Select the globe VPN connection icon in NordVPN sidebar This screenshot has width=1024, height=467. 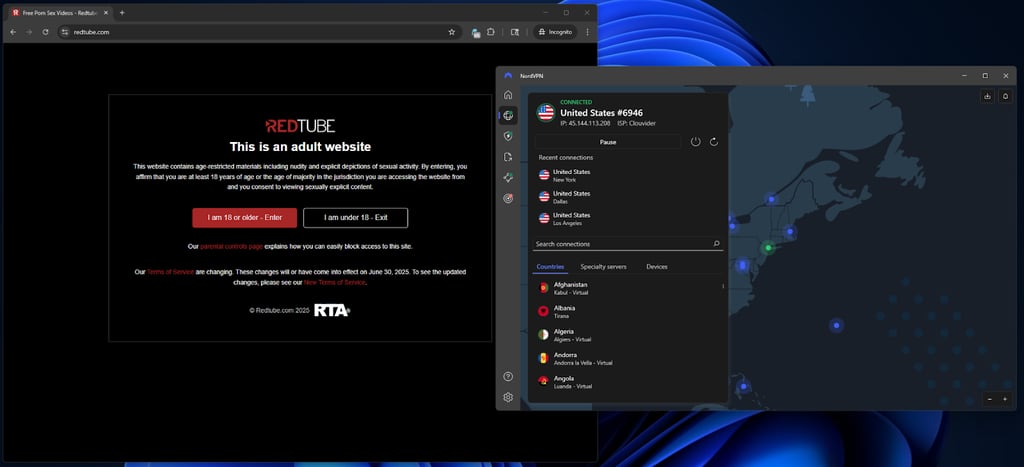pyautogui.click(x=508, y=116)
